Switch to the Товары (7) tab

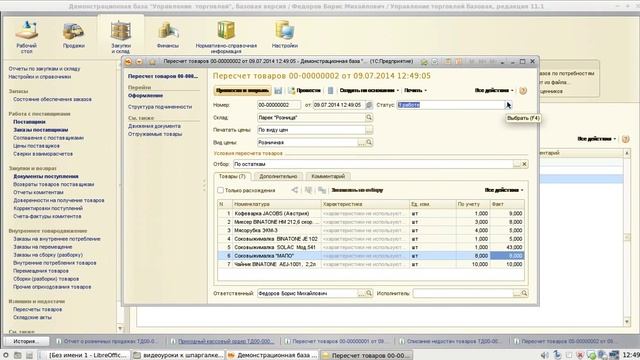tap(232, 176)
